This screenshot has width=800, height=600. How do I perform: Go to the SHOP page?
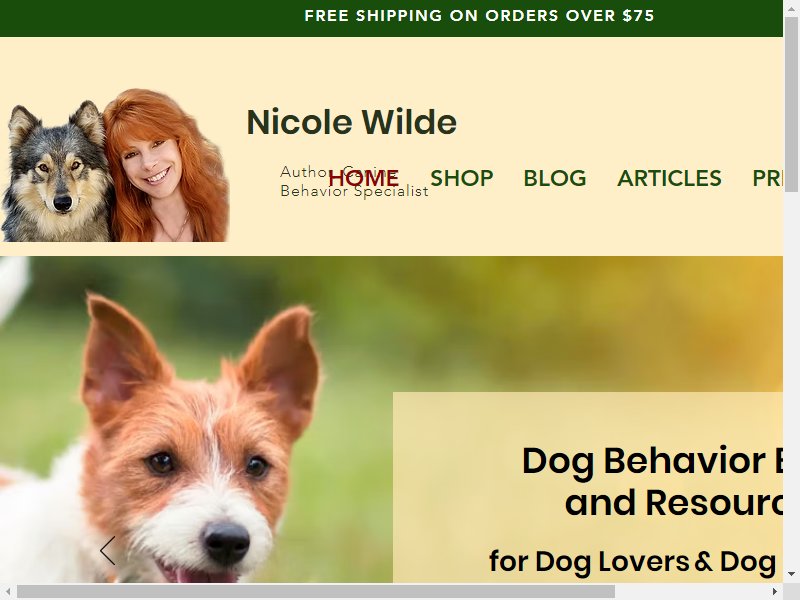click(x=462, y=178)
